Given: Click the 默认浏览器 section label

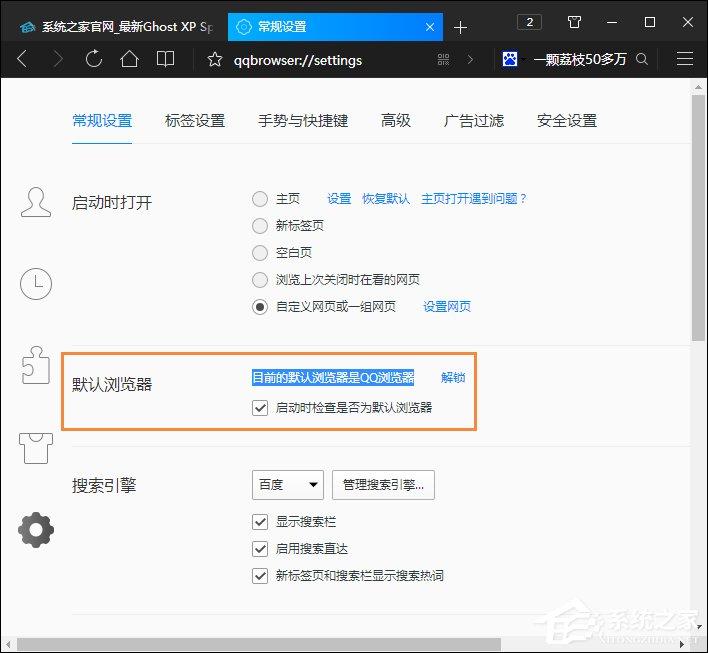Looking at the screenshot, I should click(112, 385).
